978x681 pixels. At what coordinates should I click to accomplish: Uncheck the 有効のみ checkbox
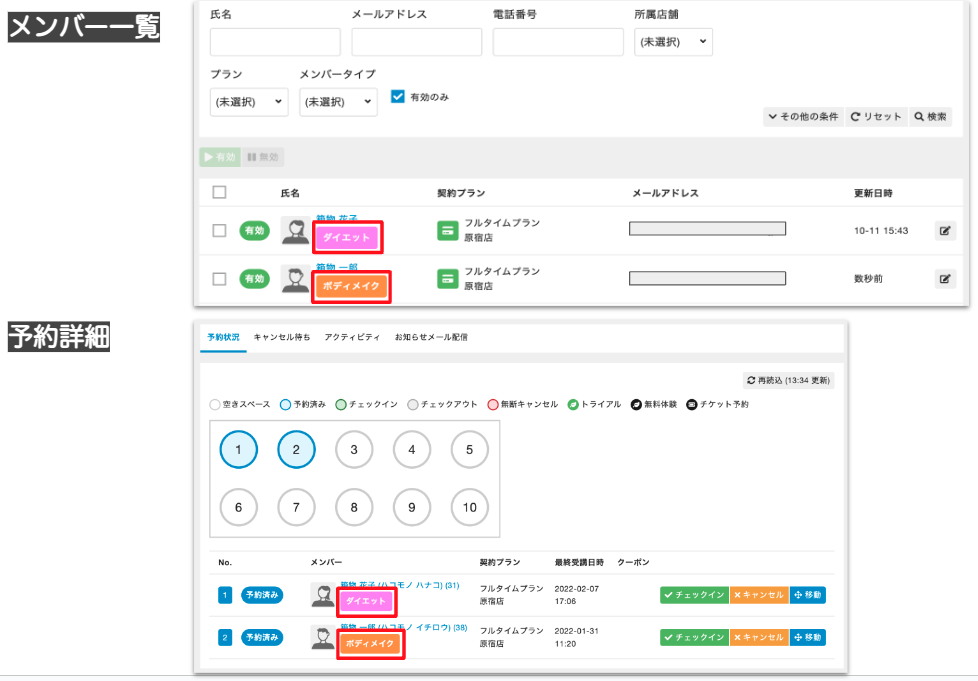397,97
